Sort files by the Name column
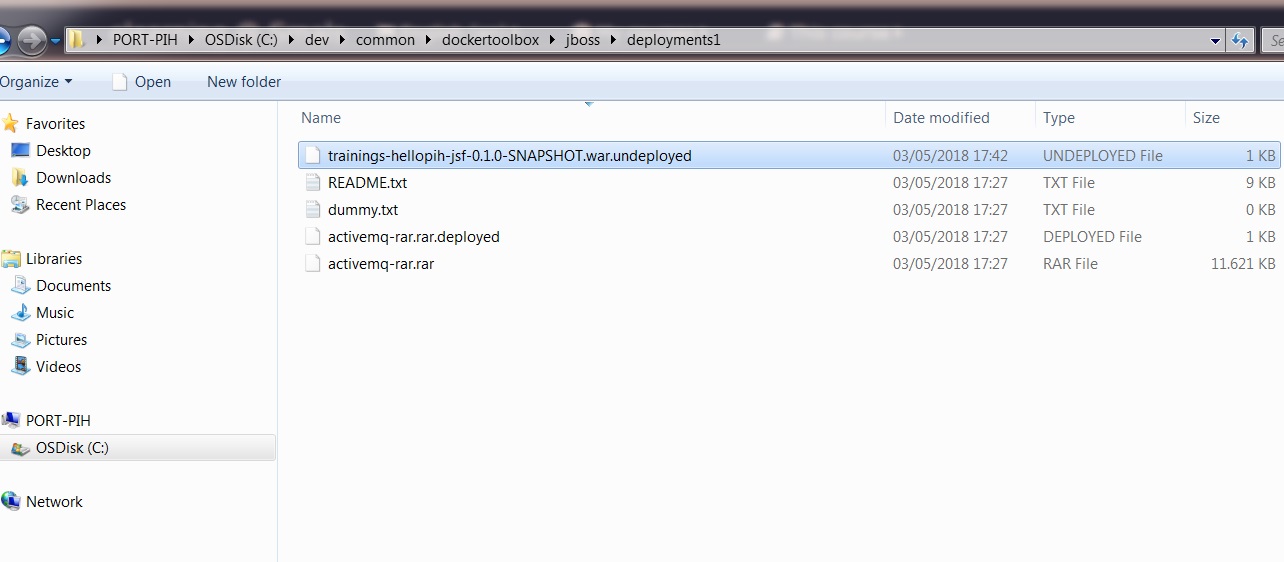This screenshot has height=562, width=1284. pos(590,118)
